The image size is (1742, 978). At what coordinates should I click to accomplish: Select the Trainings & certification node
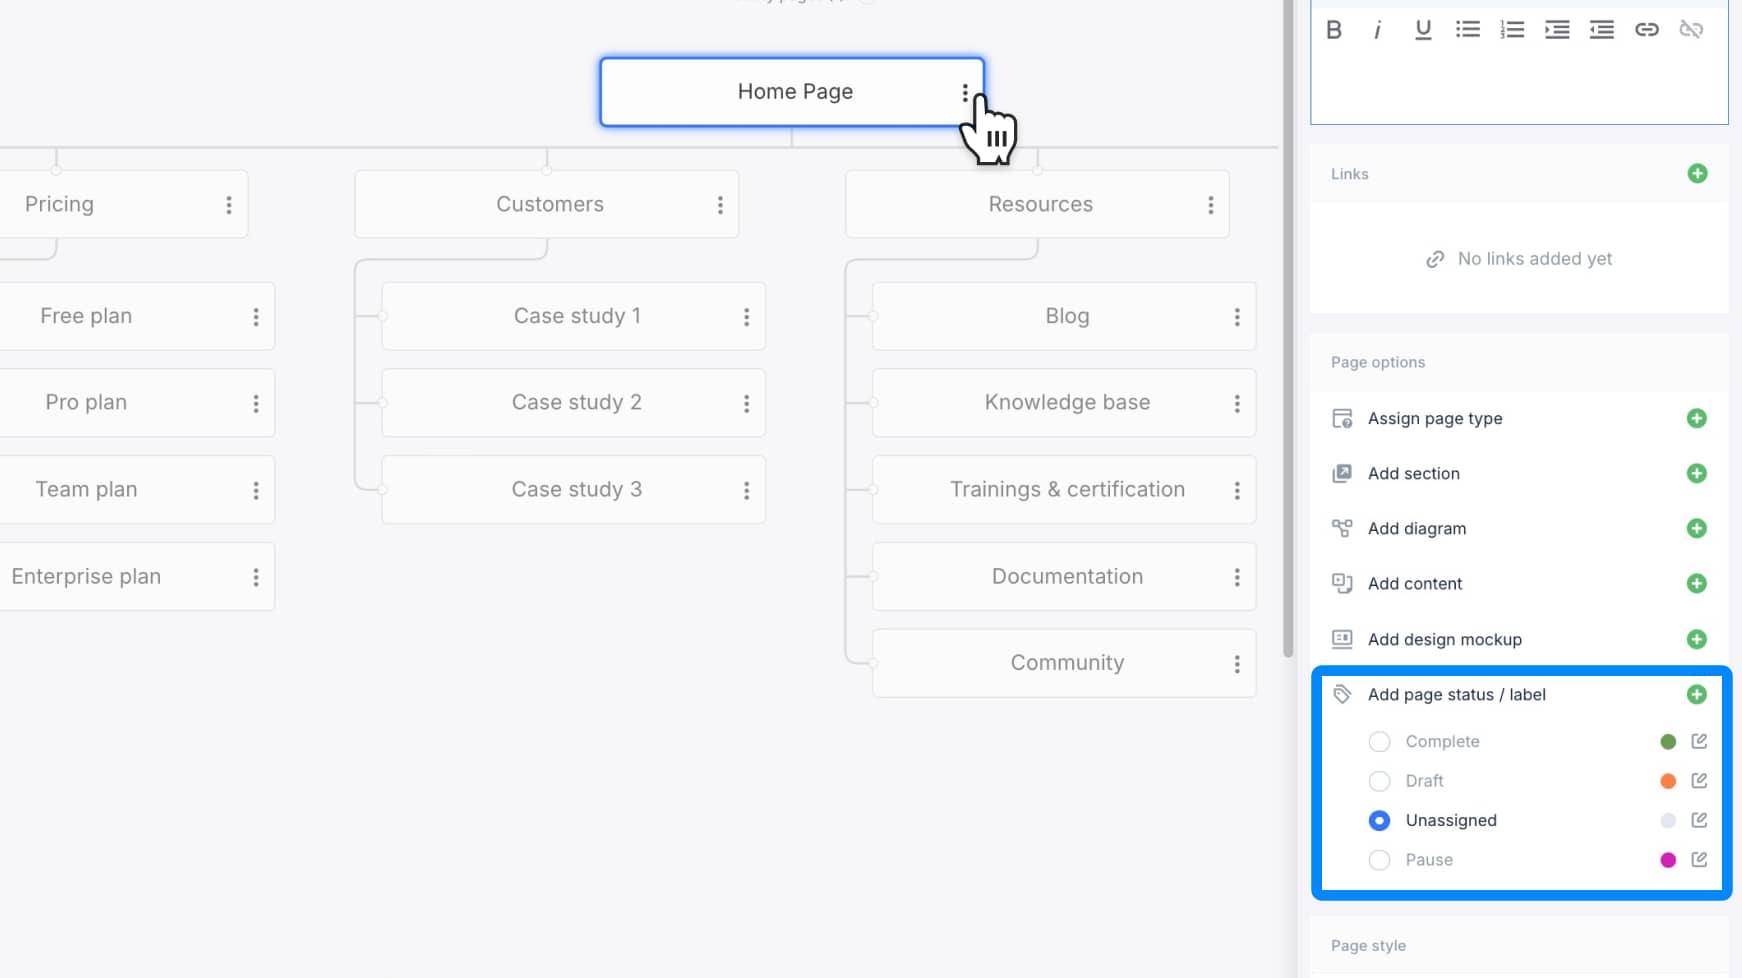coord(1064,490)
